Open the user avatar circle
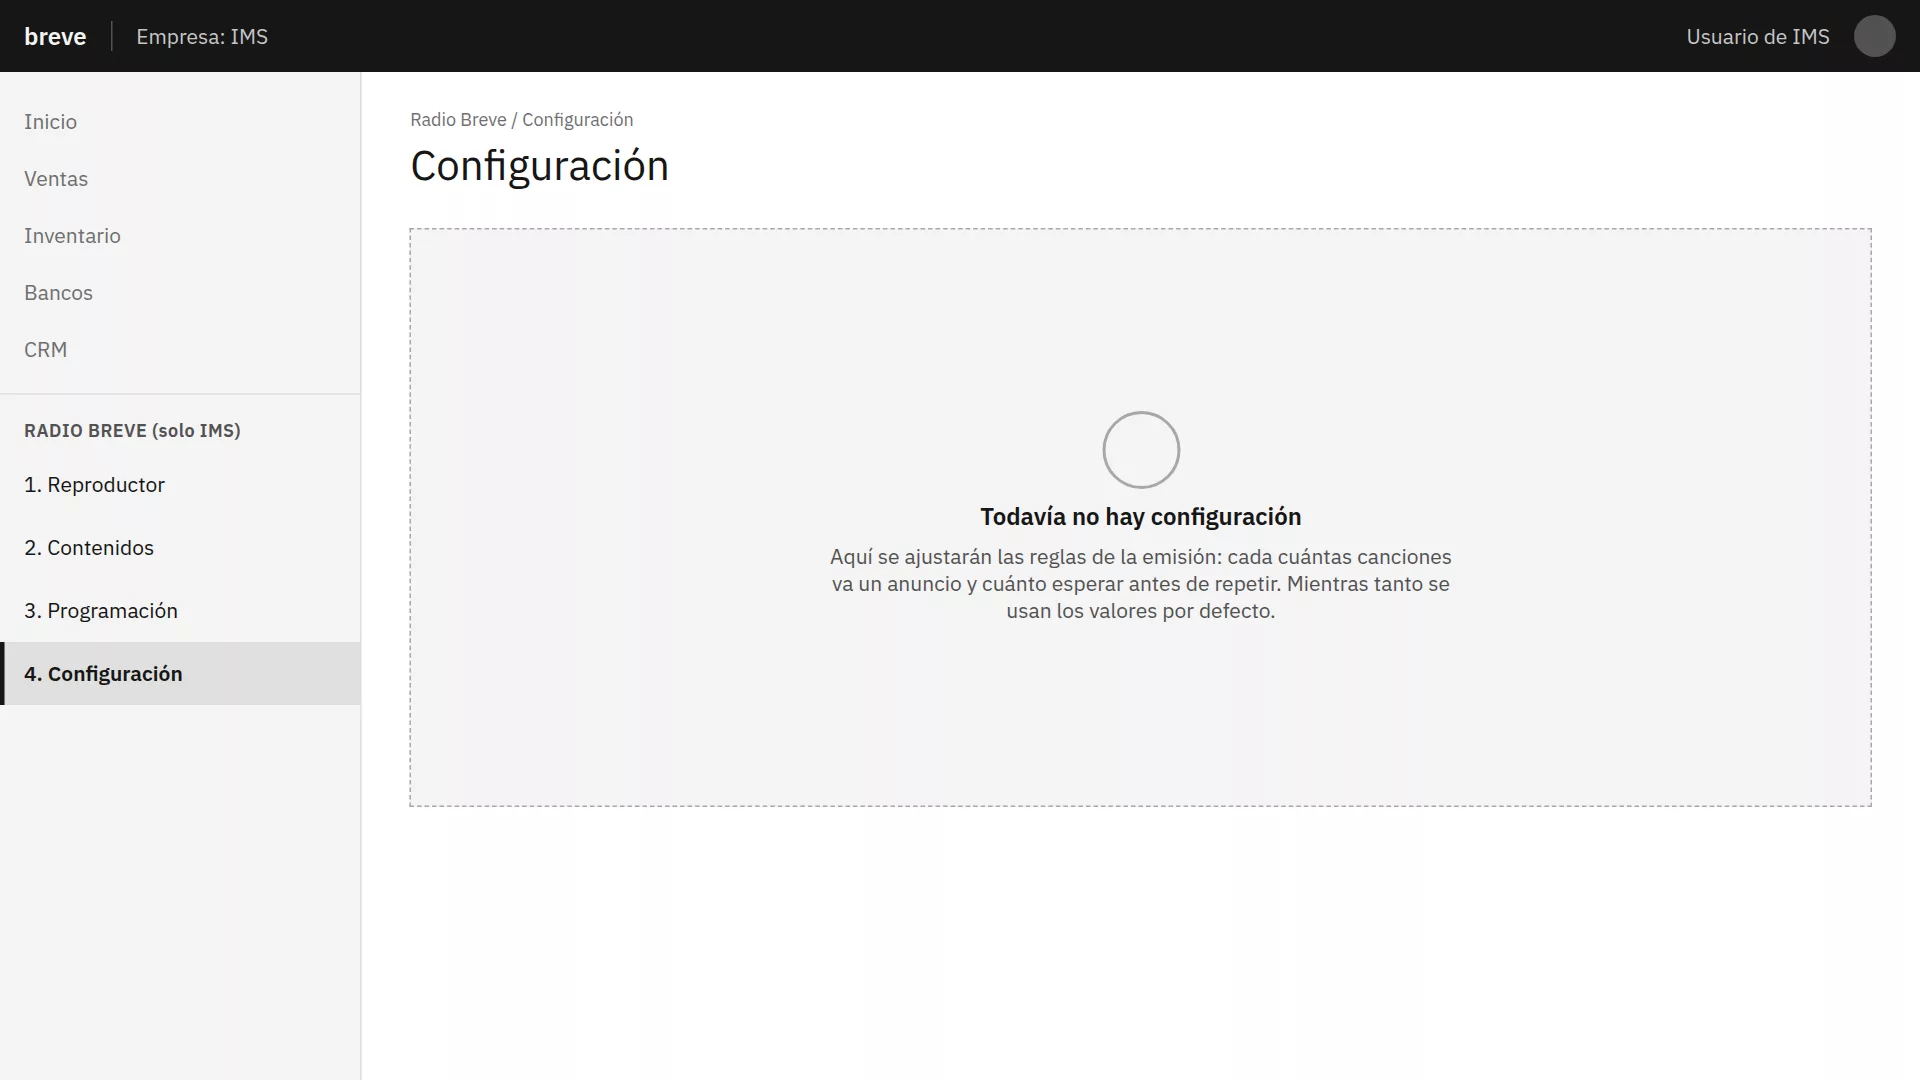 (1874, 36)
